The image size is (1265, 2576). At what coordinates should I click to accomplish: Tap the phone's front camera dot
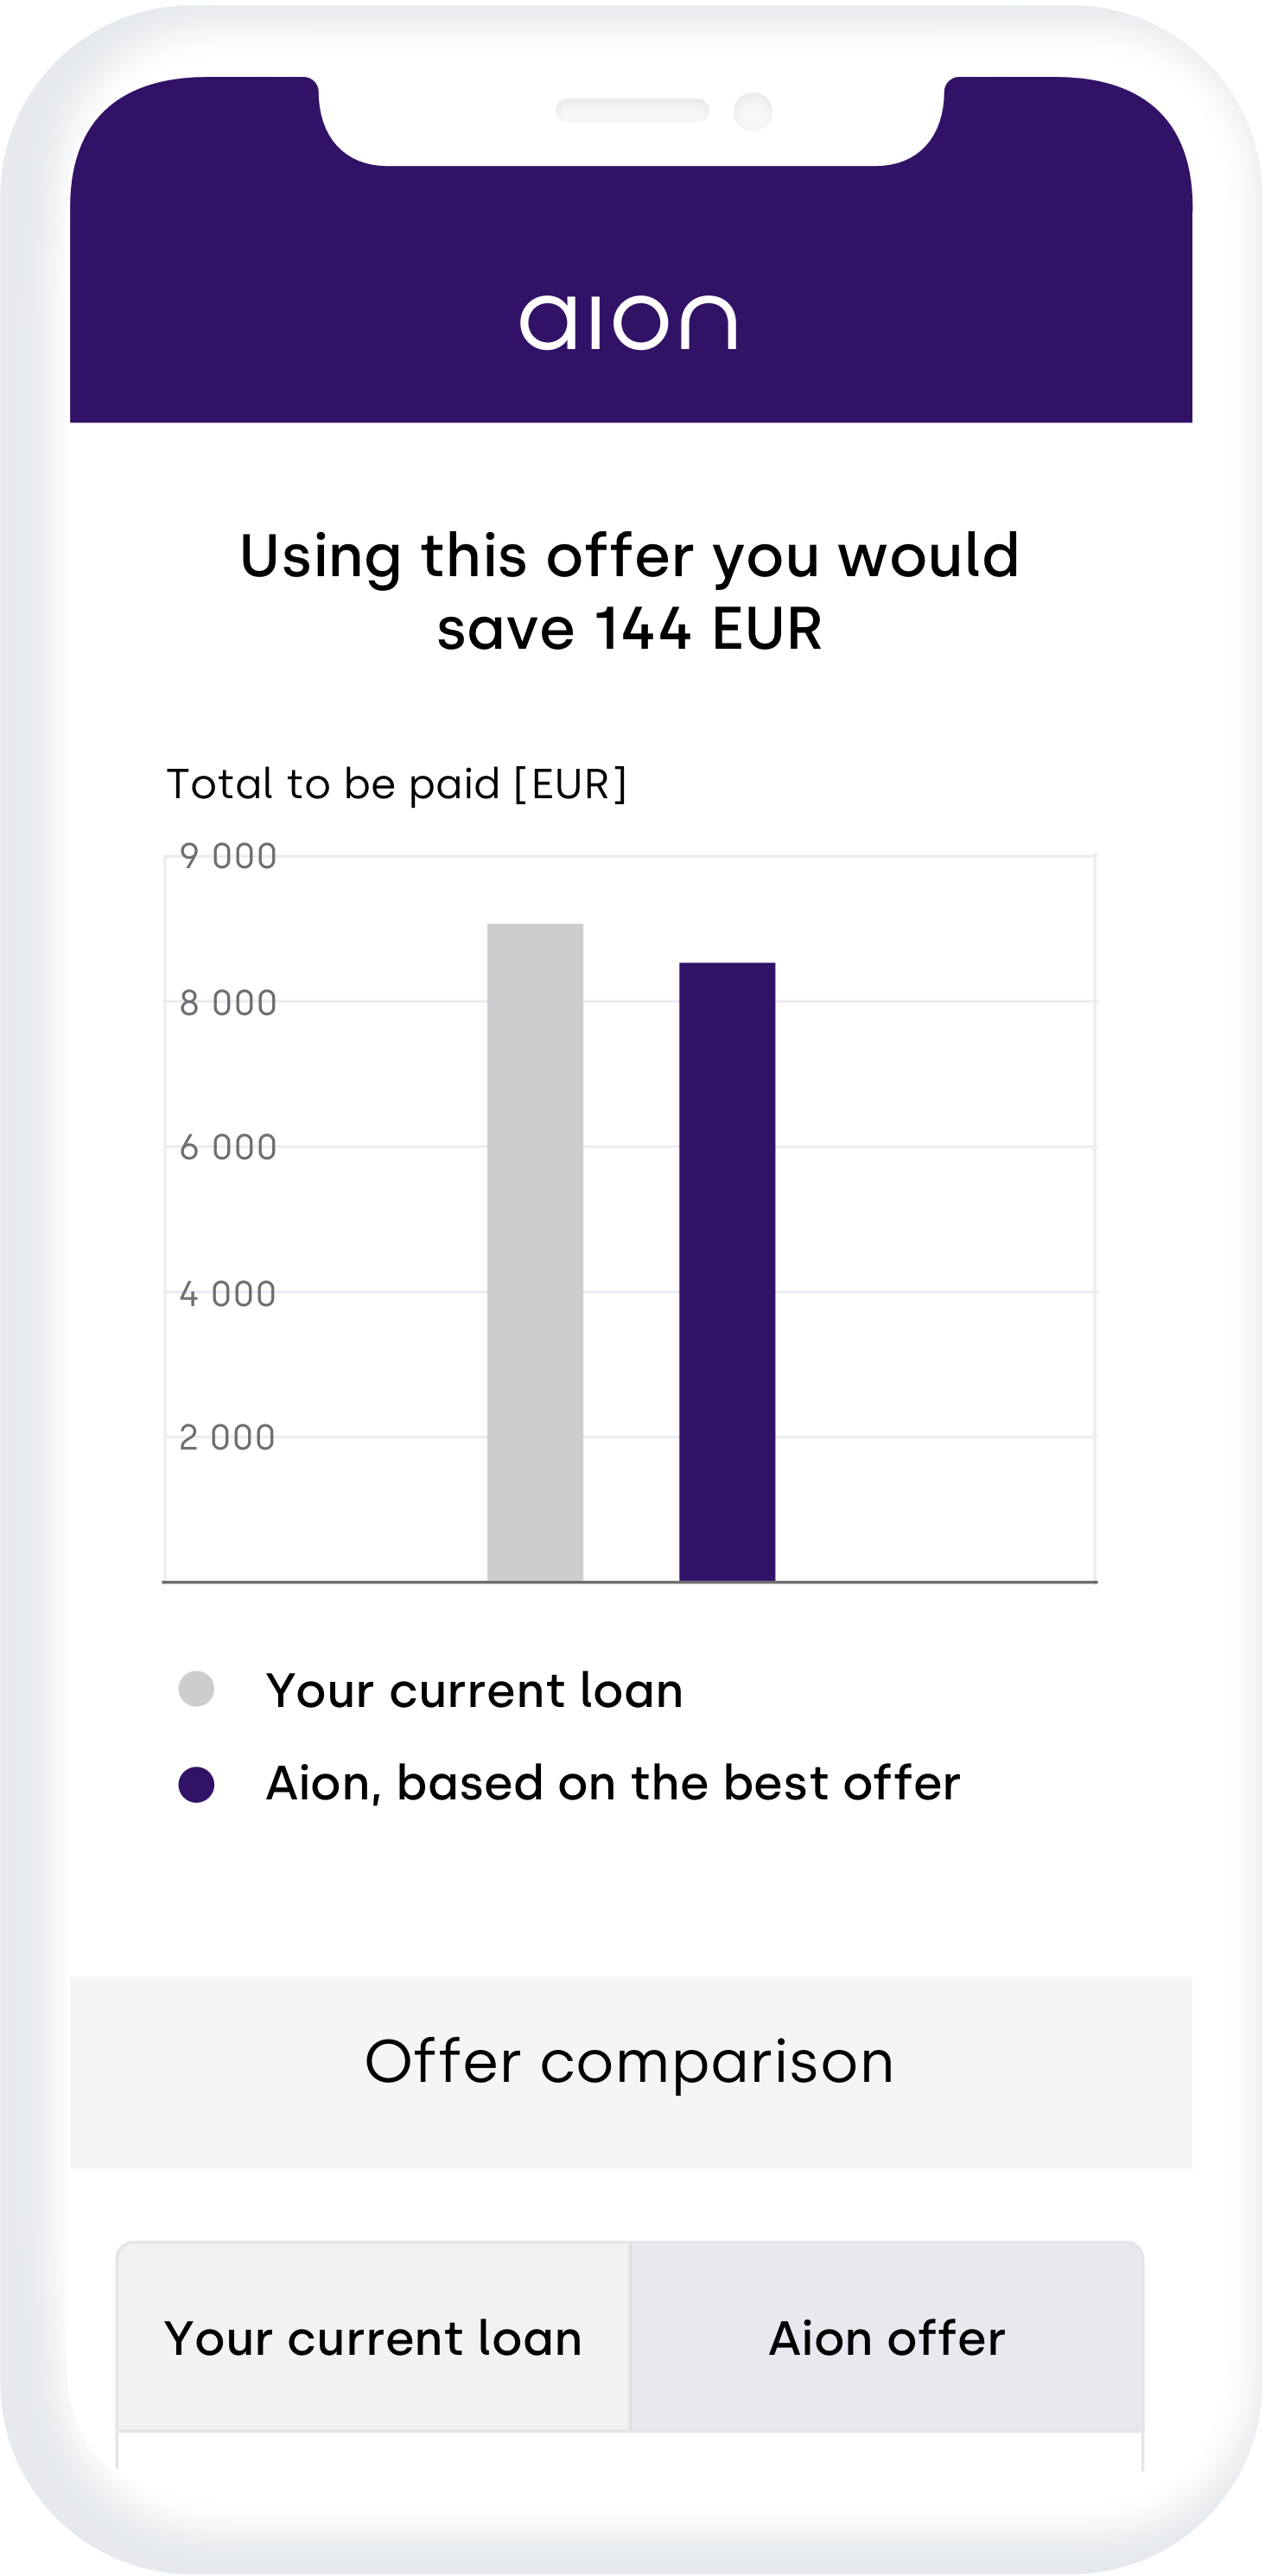(753, 111)
